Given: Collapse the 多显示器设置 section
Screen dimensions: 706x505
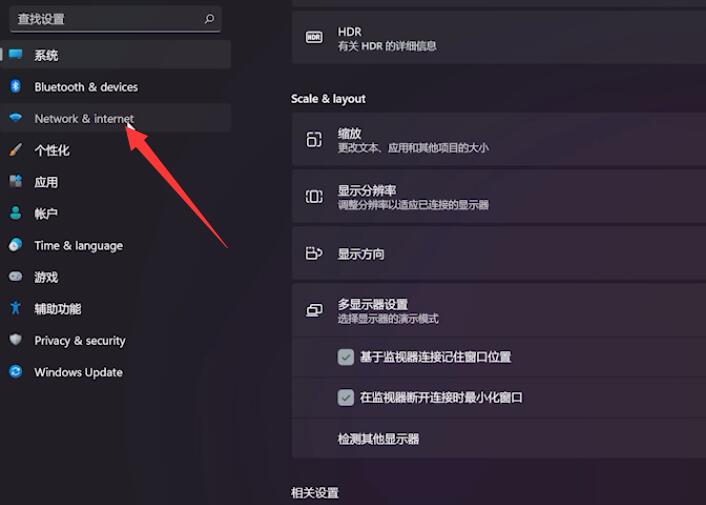Looking at the screenshot, I should (x=499, y=311).
